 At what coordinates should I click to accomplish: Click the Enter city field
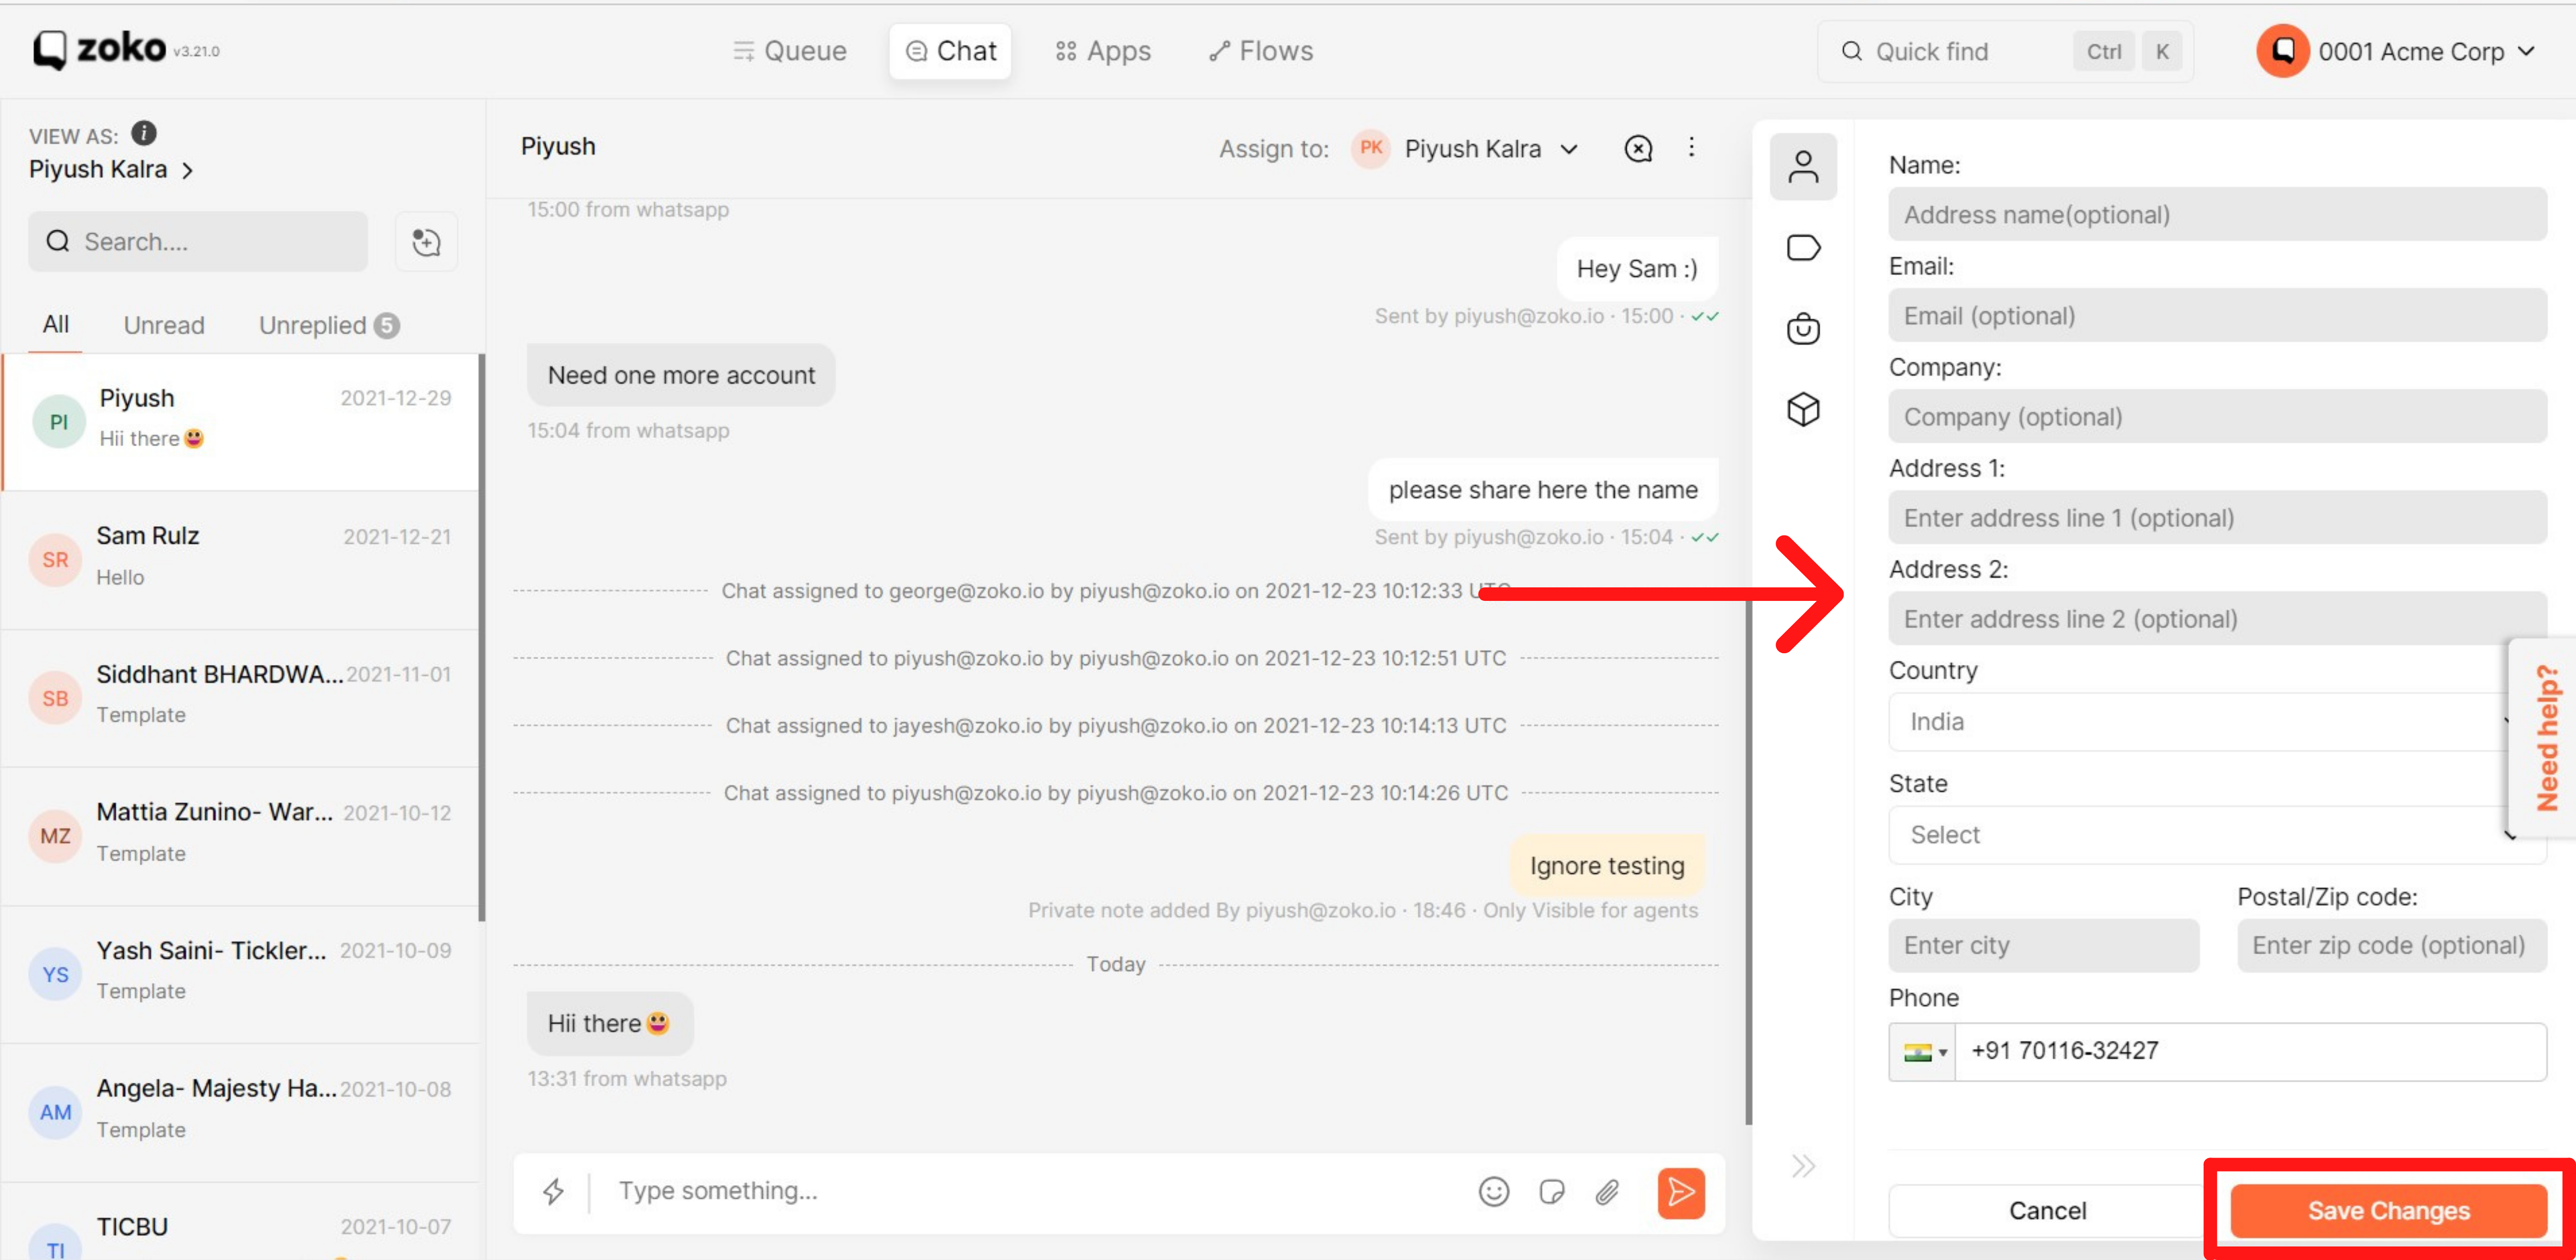tap(2043, 945)
